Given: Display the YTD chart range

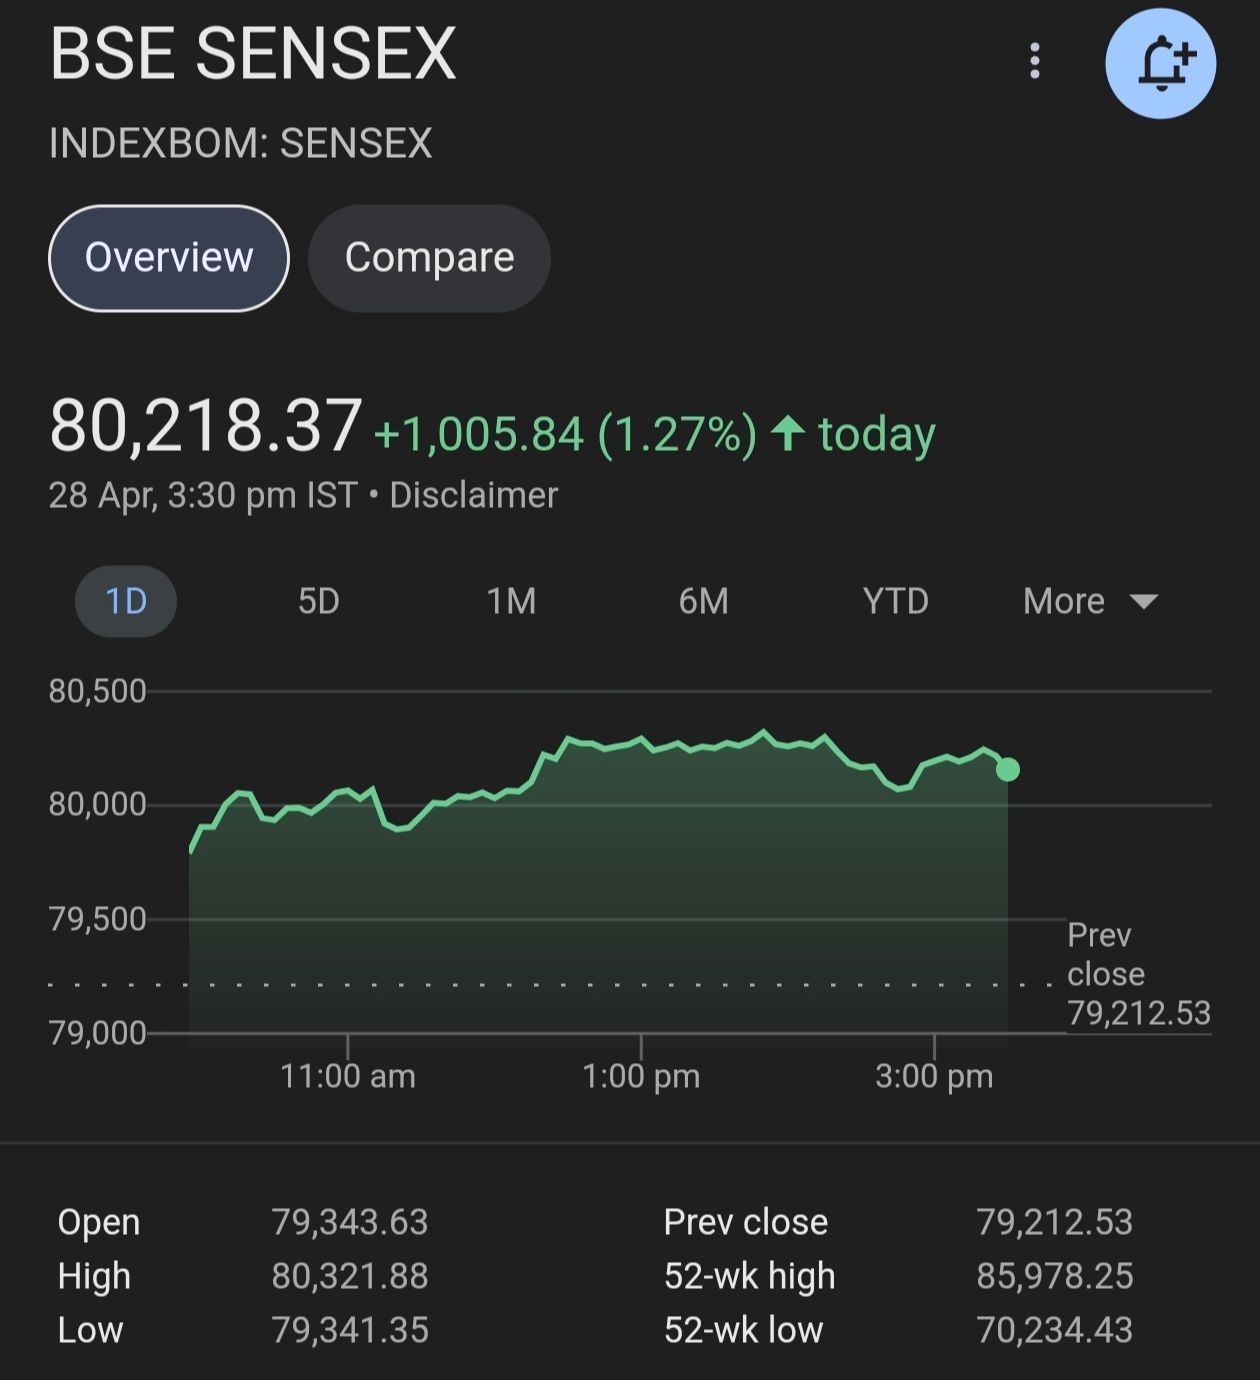Looking at the screenshot, I should coord(895,601).
